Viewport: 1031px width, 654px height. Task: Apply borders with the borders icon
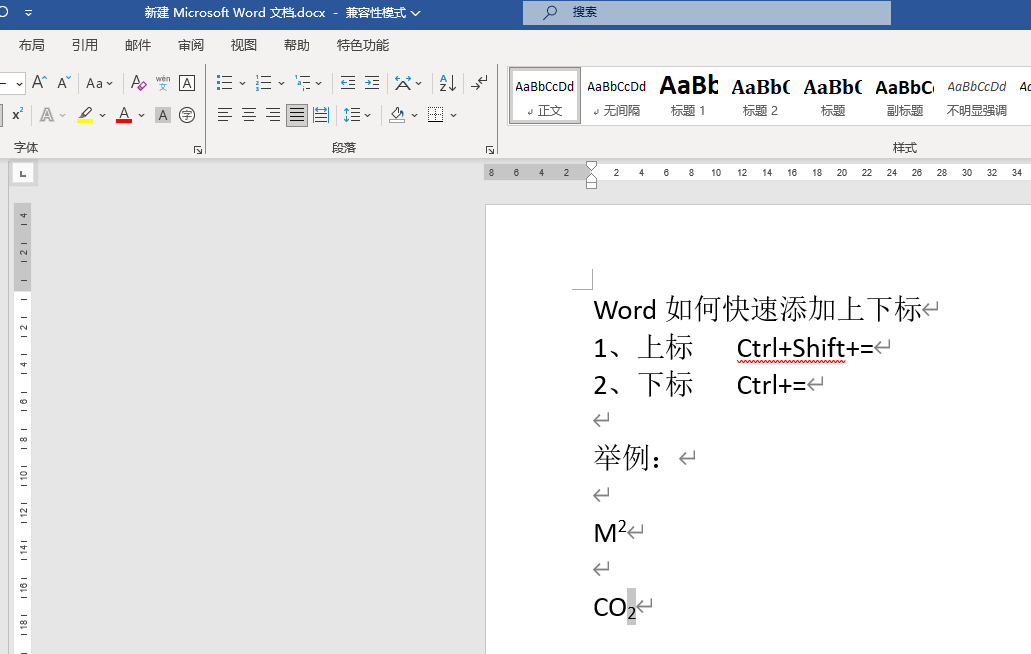(435, 115)
